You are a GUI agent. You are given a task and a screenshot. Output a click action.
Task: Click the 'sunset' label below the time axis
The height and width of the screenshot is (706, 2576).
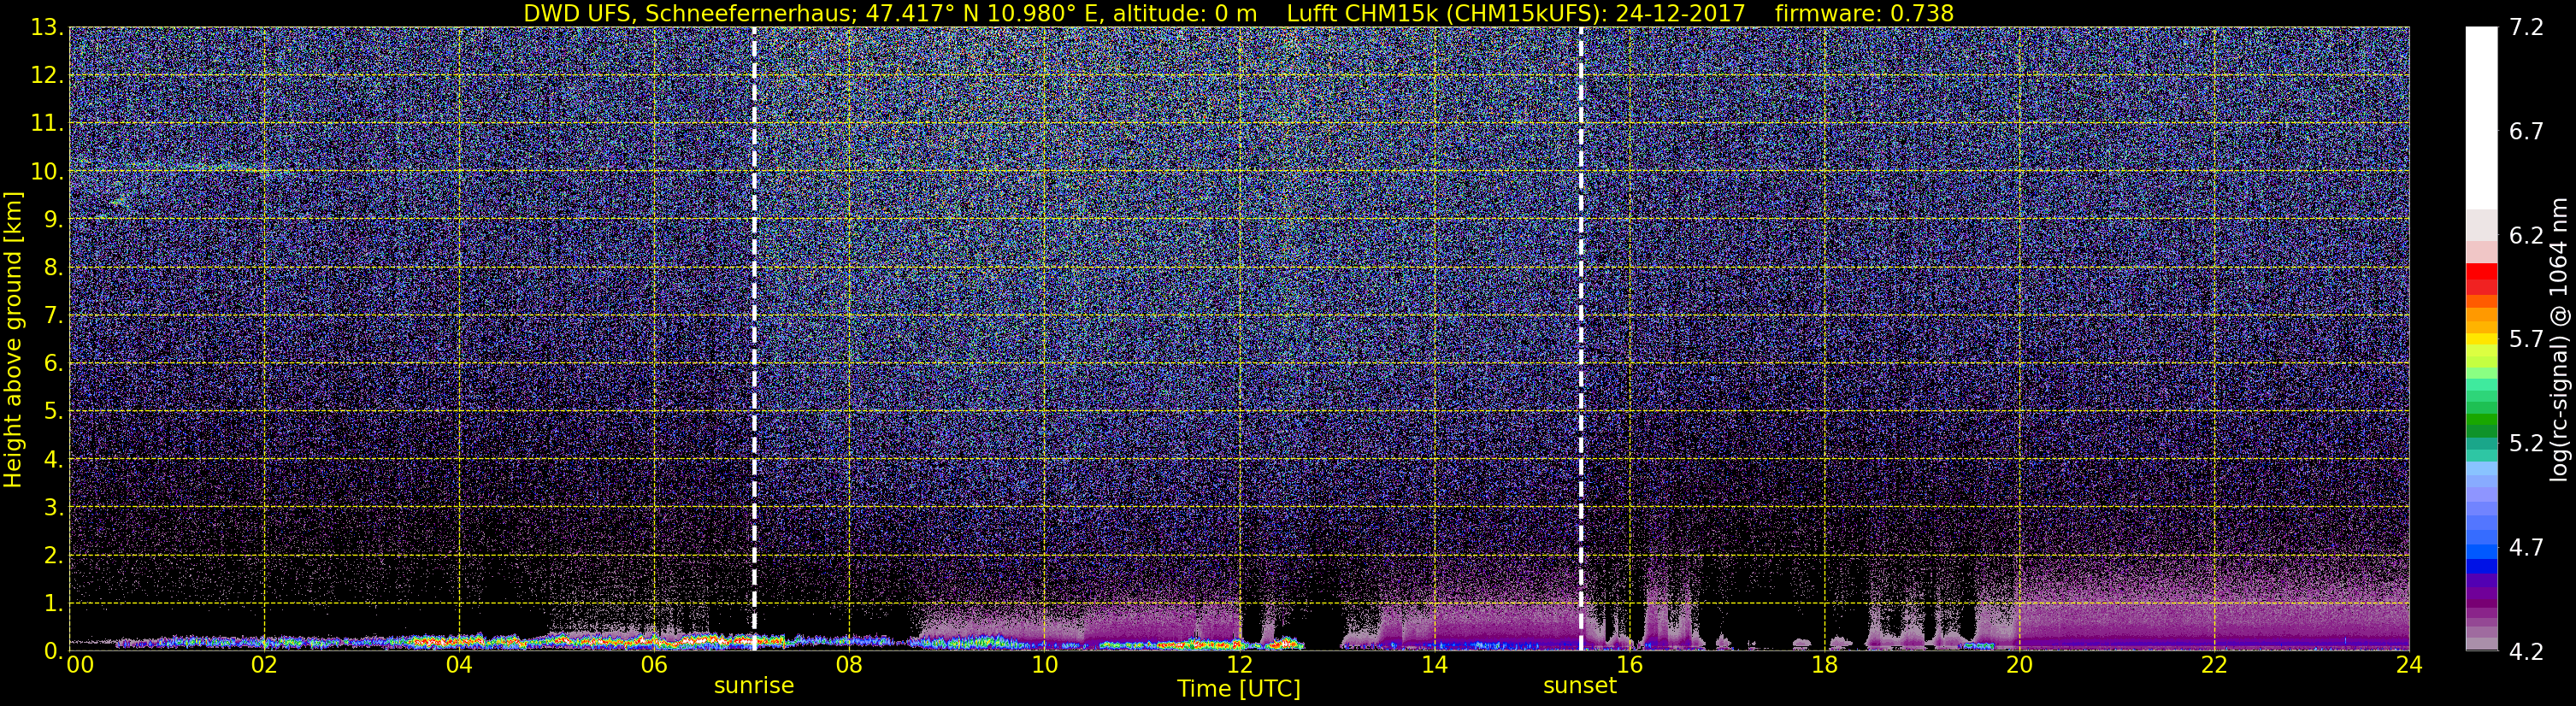point(1580,686)
